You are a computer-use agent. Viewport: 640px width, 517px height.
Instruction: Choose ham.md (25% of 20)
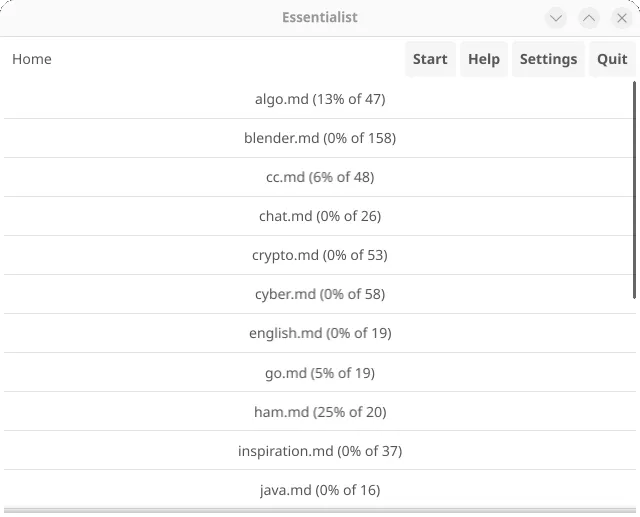click(x=320, y=412)
